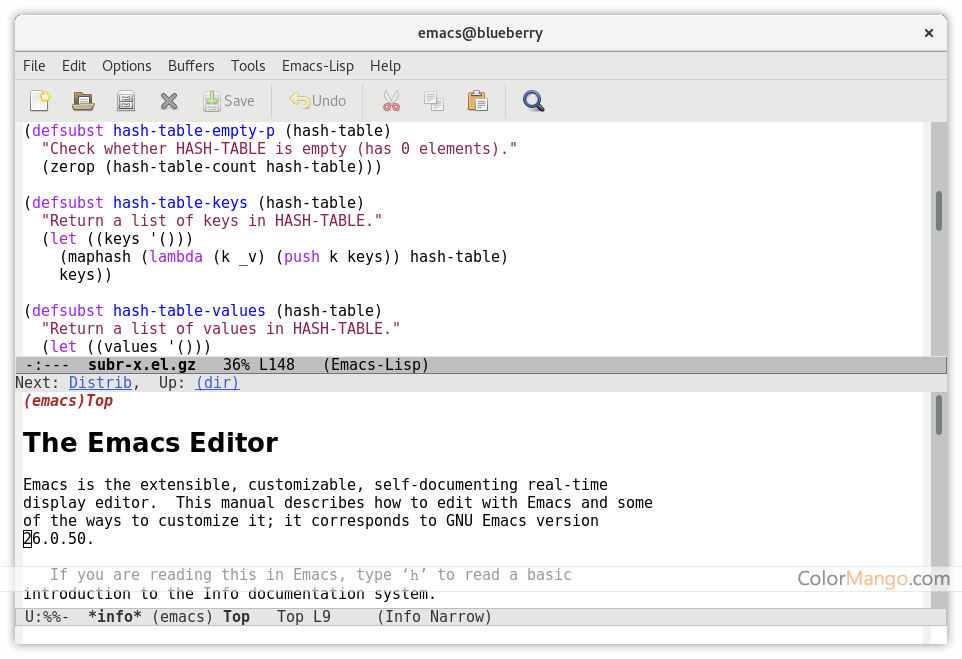The image size is (962, 659).
Task: Go up to the (dir) node
Action: click(217, 383)
